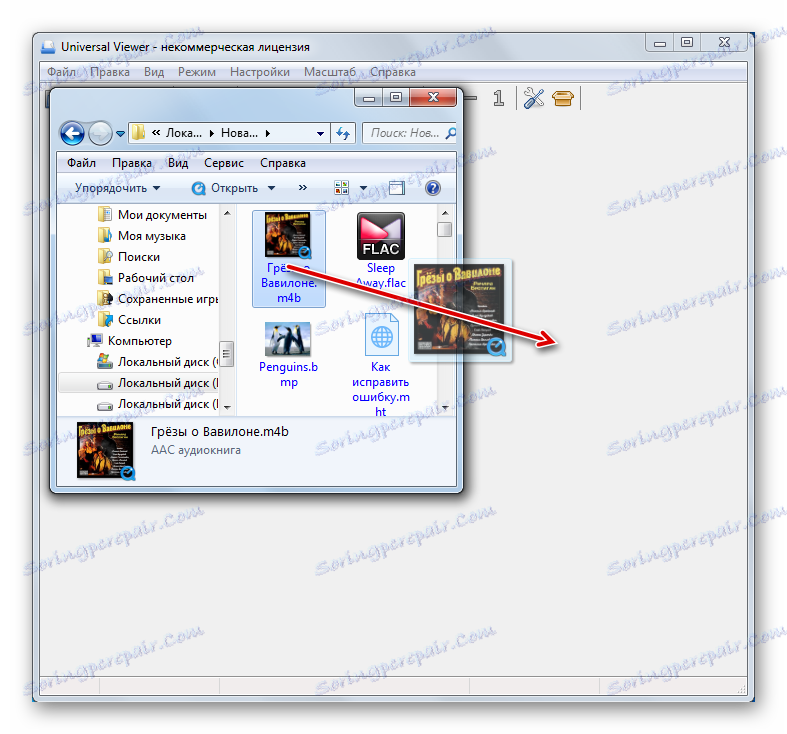
Task: Refresh the Explorer folder view
Action: click(343, 133)
